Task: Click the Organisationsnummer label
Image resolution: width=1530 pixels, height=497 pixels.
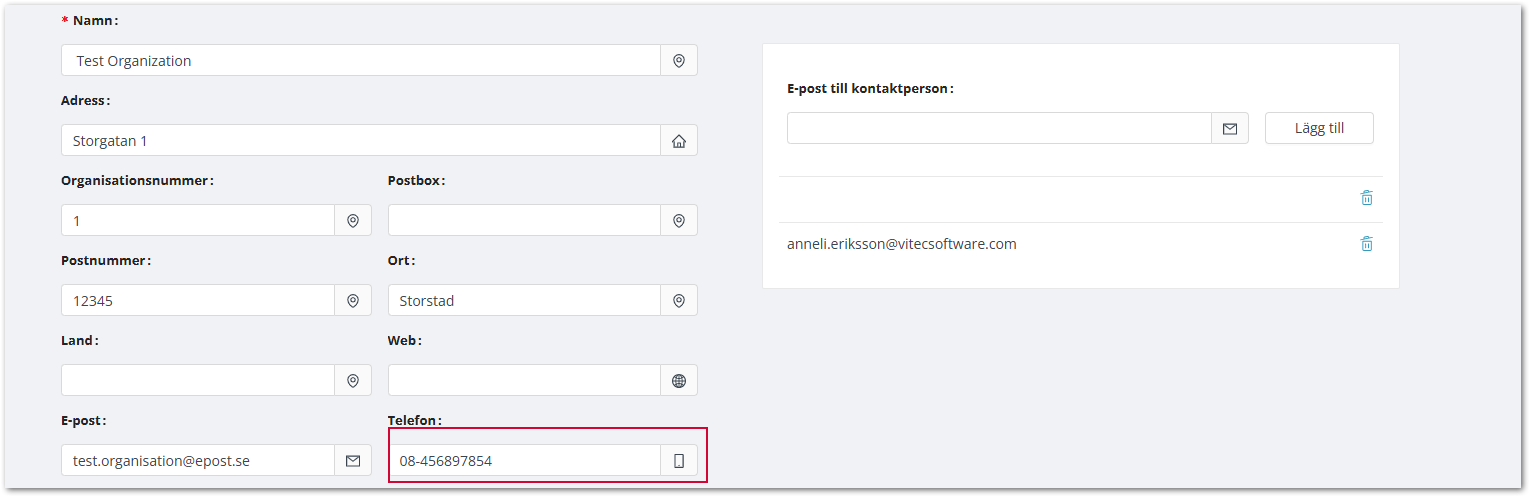Action: coord(137,180)
